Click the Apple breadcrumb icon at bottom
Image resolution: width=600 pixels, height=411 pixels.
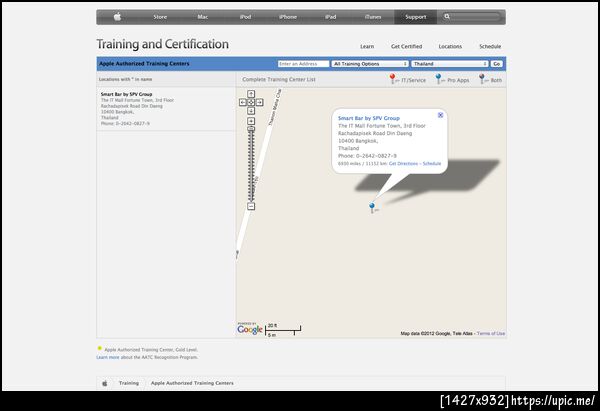pos(105,383)
